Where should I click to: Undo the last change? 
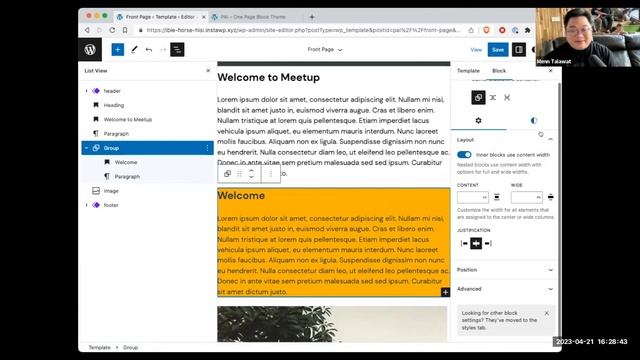tap(149, 50)
